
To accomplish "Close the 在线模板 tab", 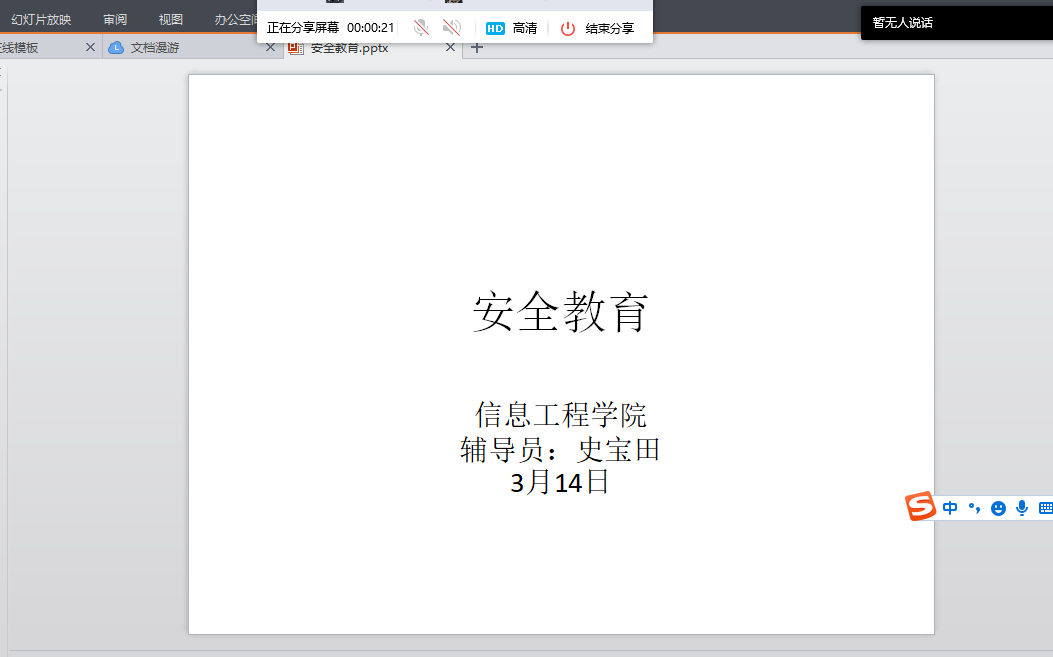I will coord(90,47).
